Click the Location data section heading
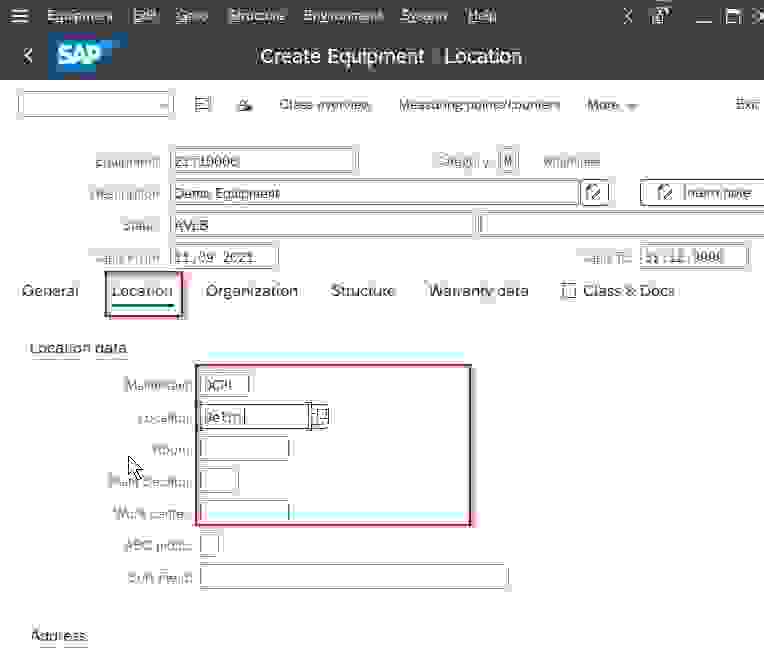 click(78, 348)
